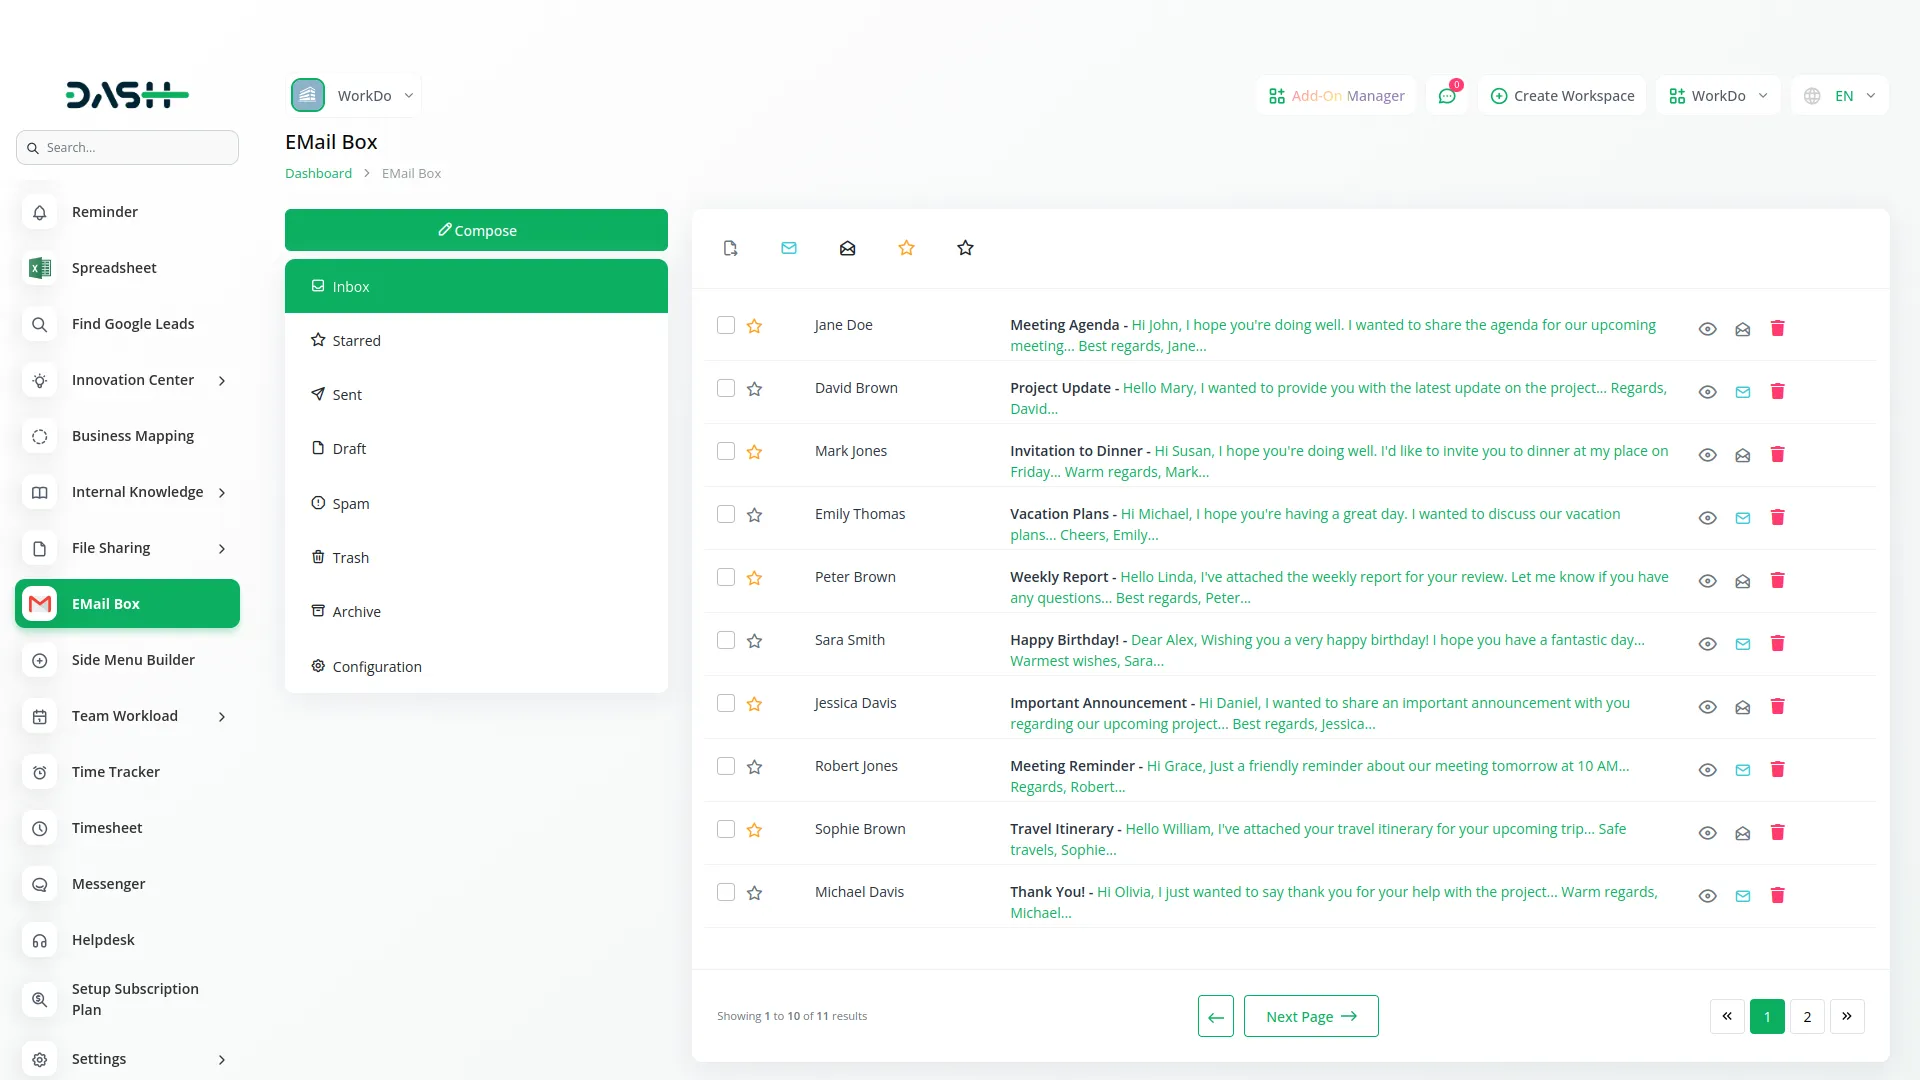
Task: Open the Compose email editor
Action: point(476,229)
